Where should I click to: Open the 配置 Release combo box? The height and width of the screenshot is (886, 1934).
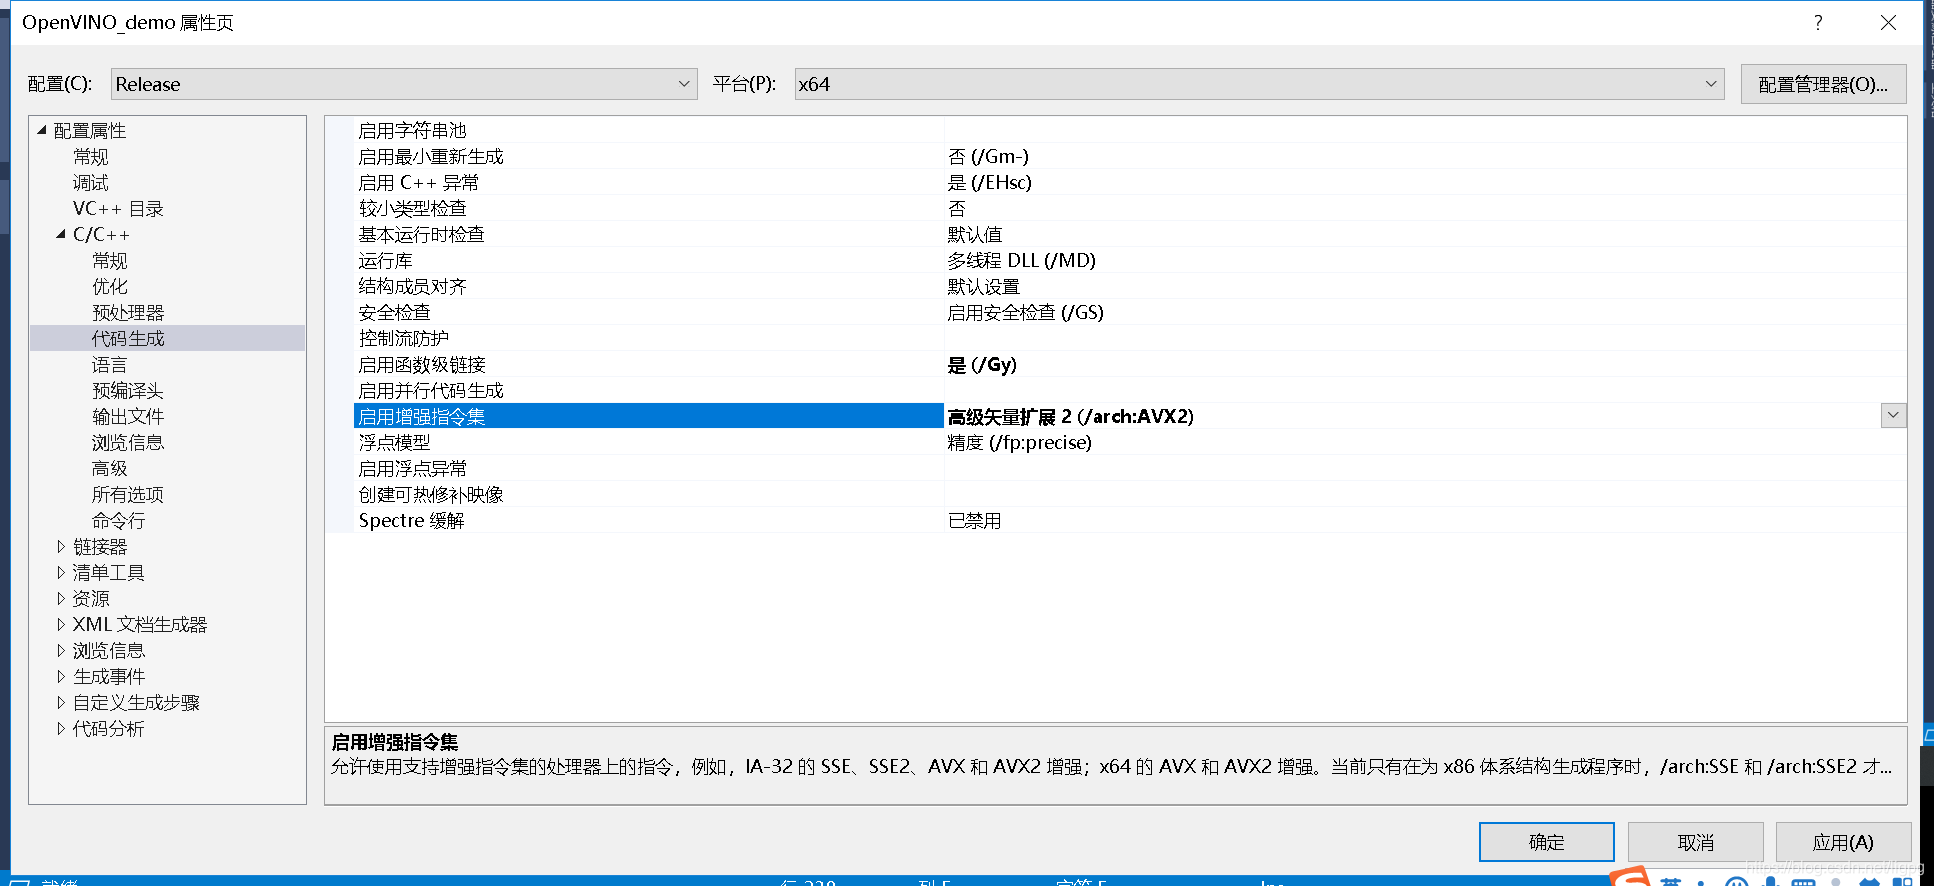point(404,84)
